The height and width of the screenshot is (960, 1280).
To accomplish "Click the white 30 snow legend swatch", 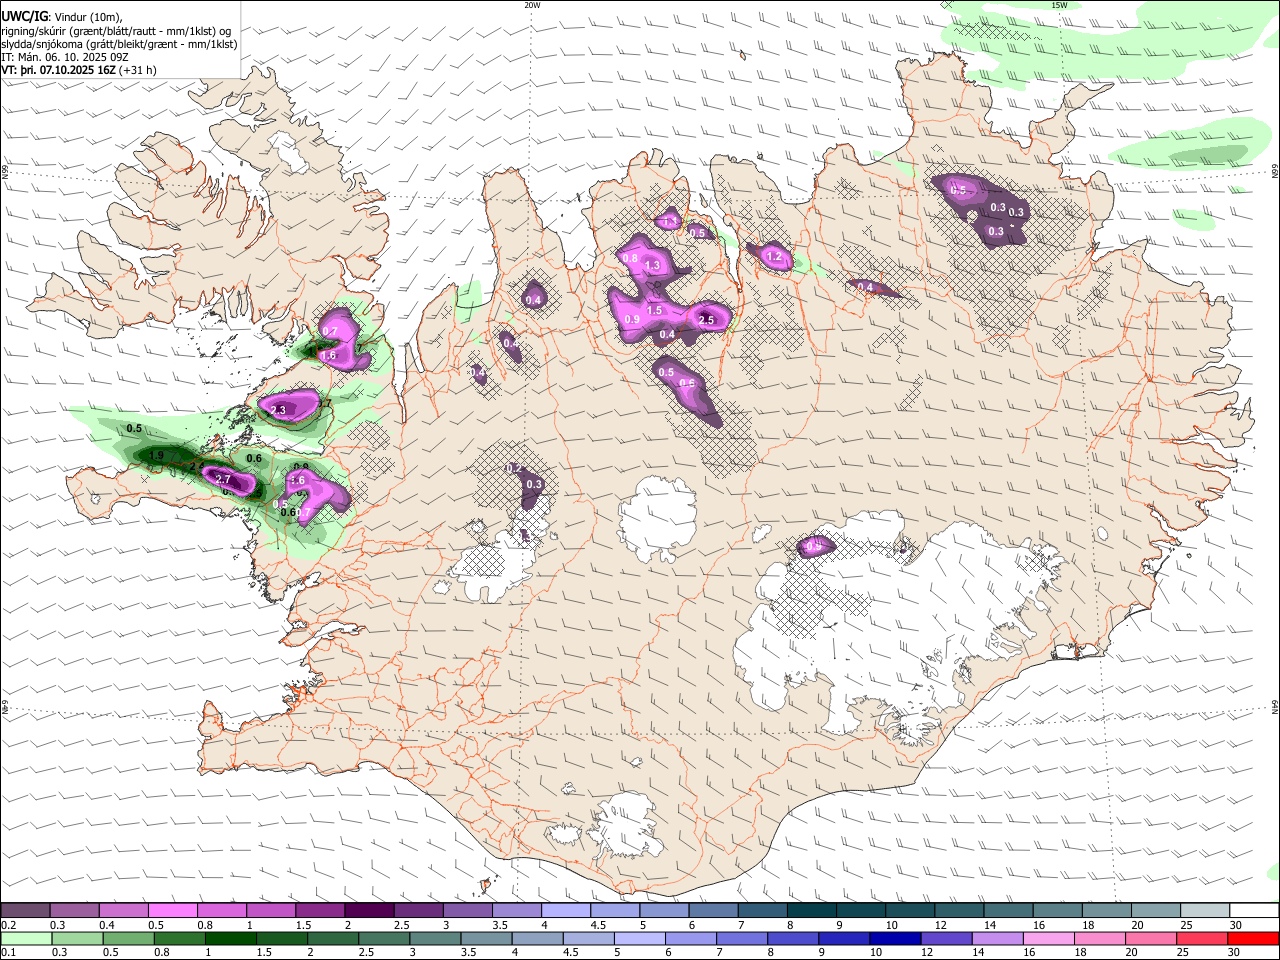I will click(x=1255, y=911).
